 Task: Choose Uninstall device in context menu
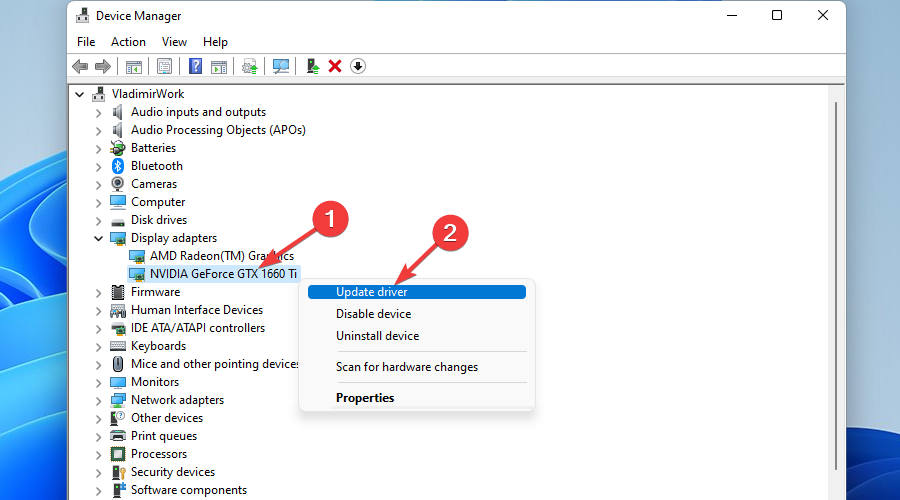[417, 336]
